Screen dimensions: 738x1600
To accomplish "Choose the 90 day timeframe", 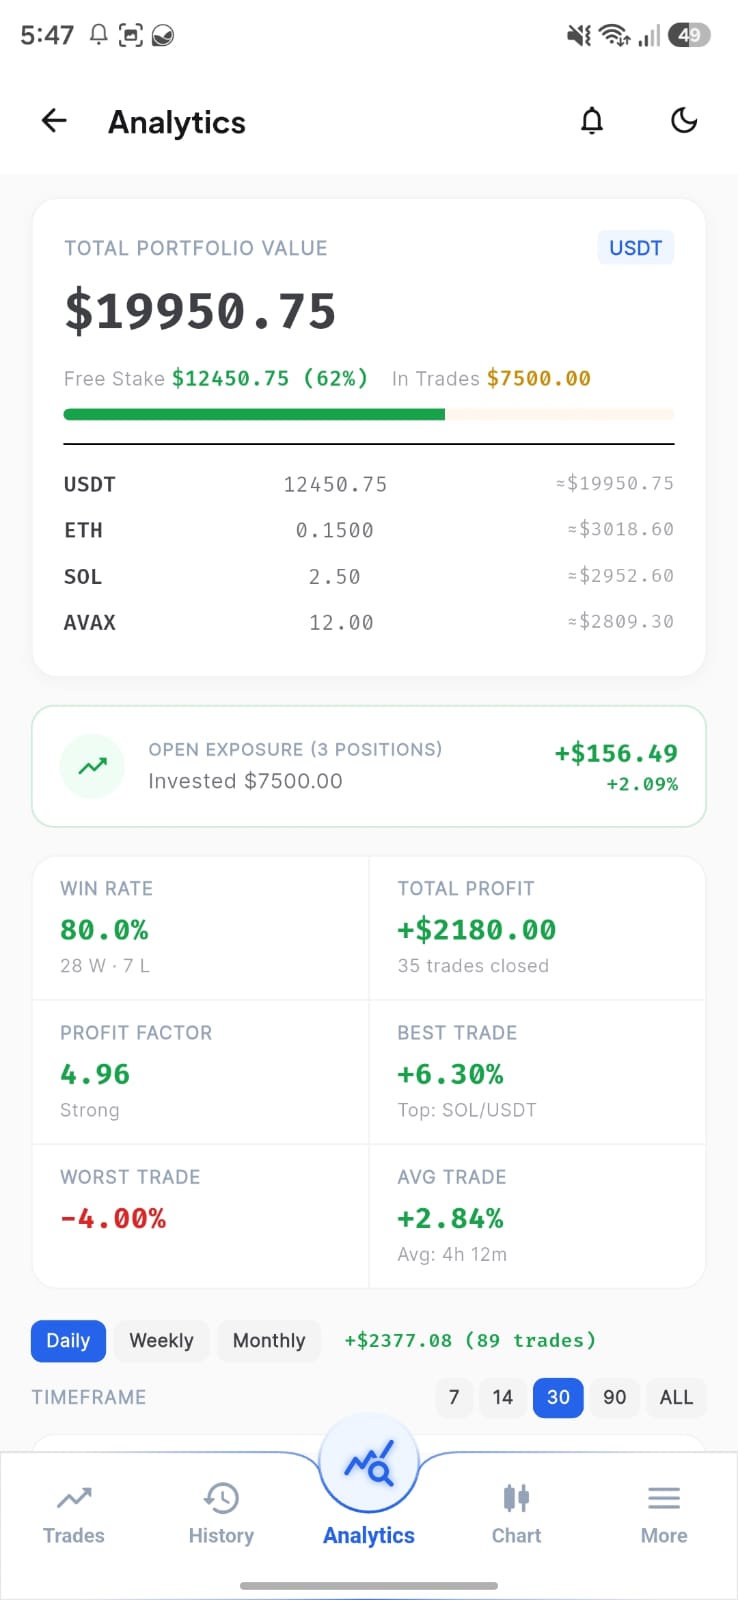I will [x=615, y=1397].
